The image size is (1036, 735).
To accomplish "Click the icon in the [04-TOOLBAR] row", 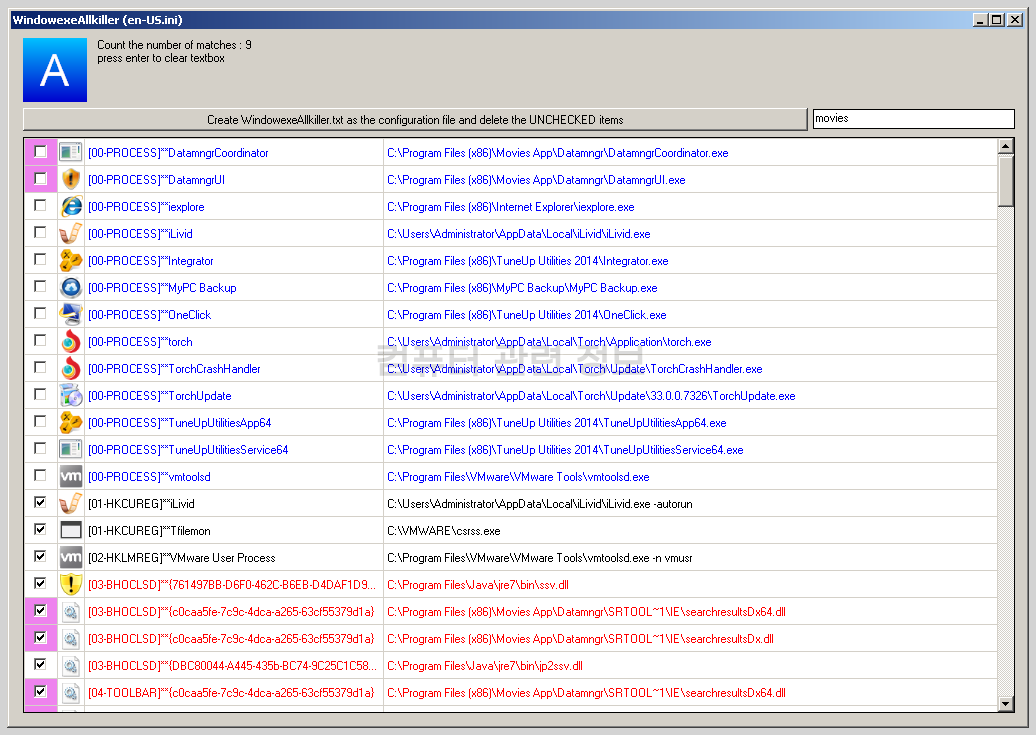I will coord(71,693).
